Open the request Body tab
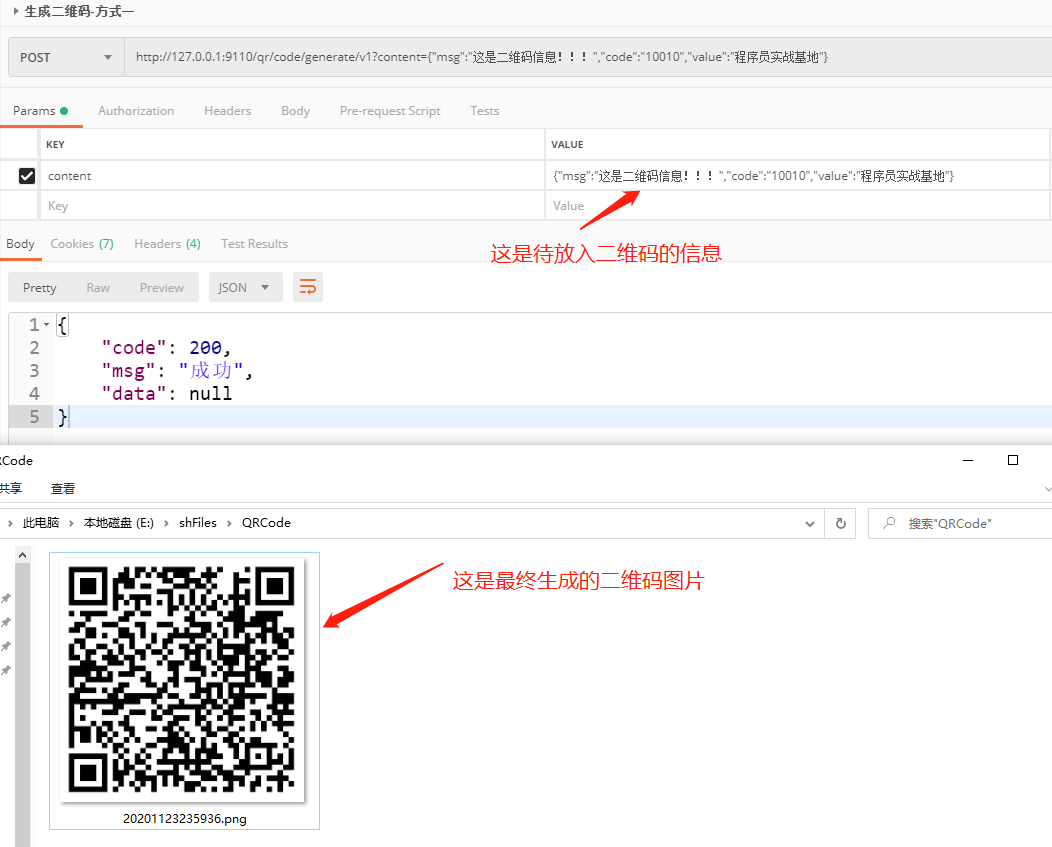This screenshot has width=1052, height=847. tap(295, 111)
